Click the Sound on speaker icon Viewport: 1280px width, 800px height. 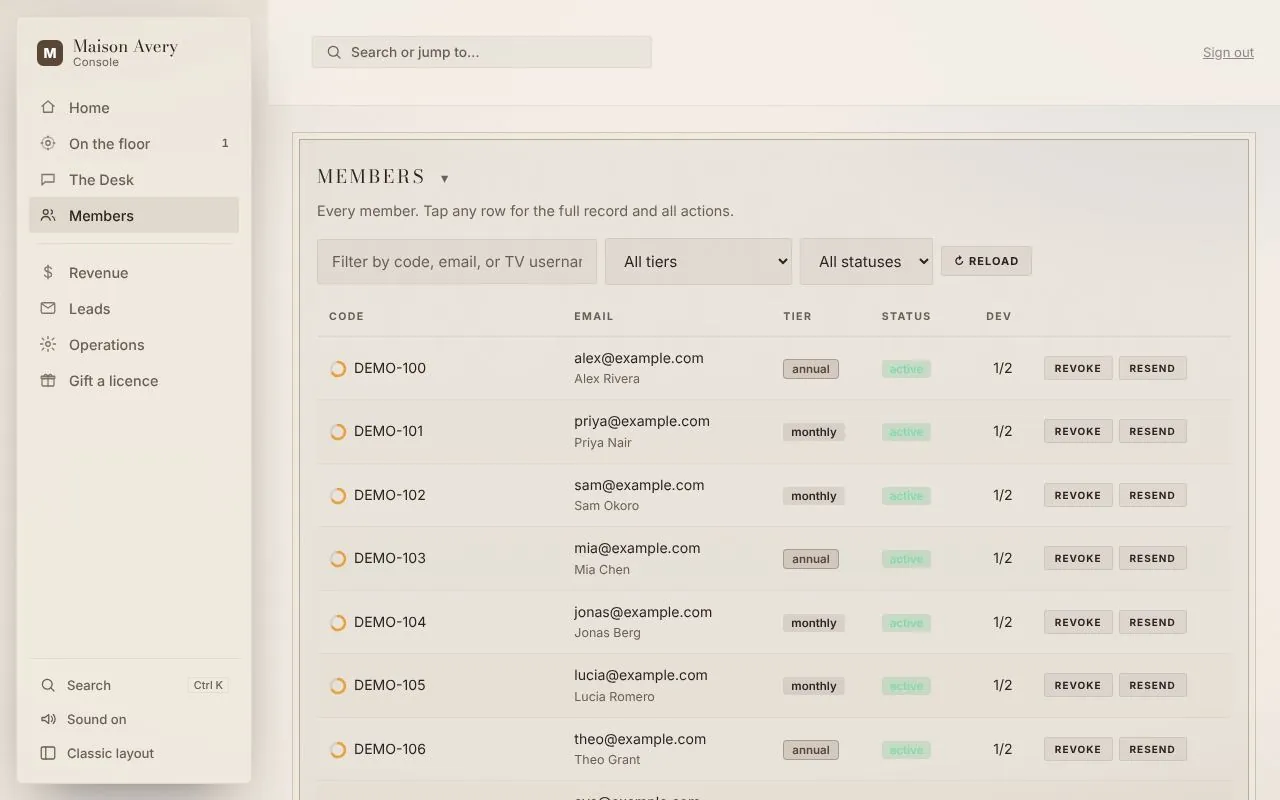(x=48, y=719)
